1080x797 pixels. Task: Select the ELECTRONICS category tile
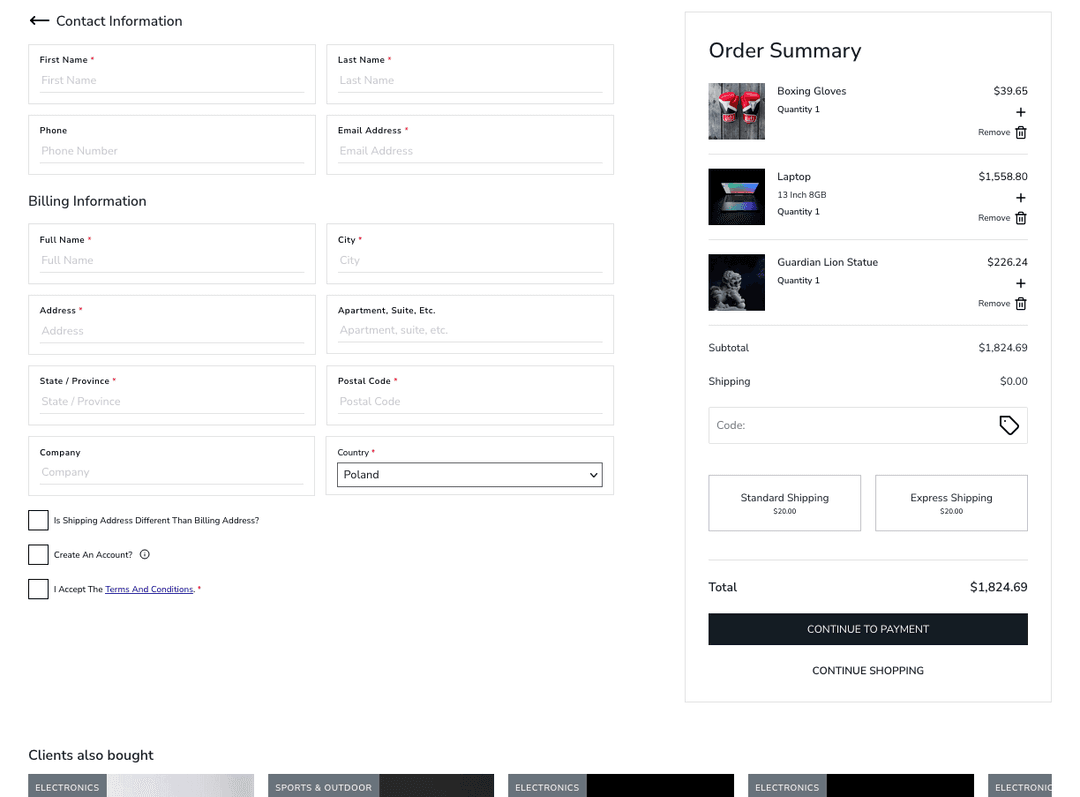66,787
